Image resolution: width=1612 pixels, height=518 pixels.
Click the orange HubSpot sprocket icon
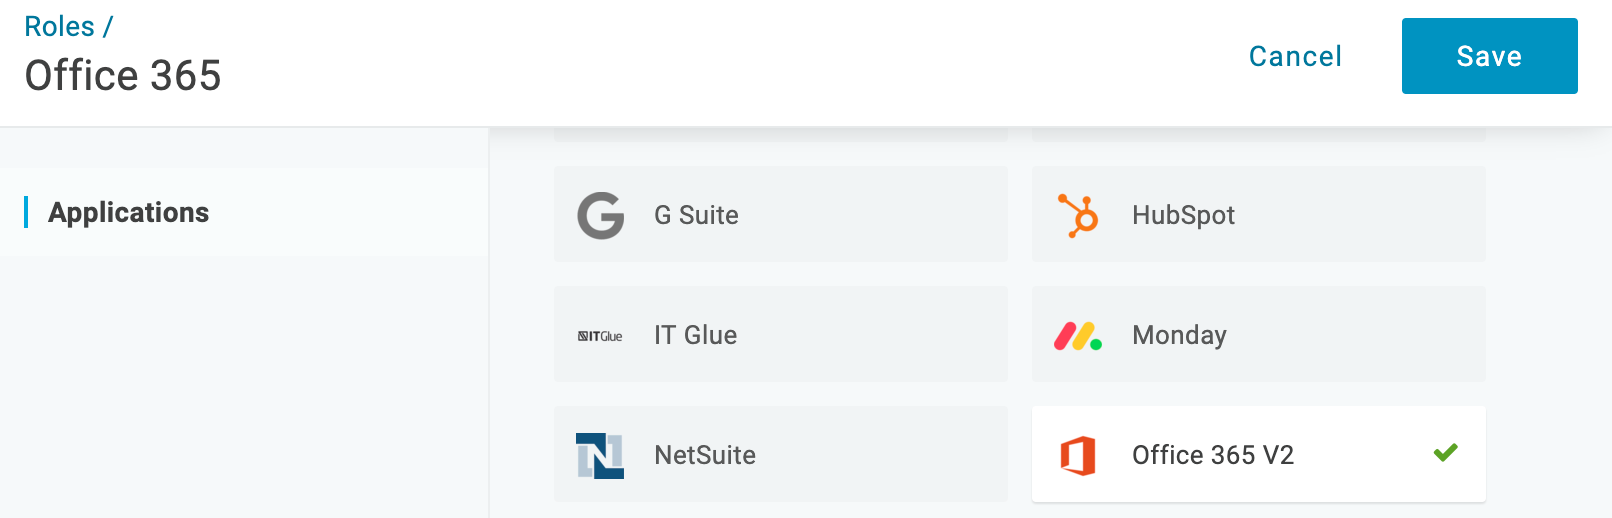tap(1078, 215)
